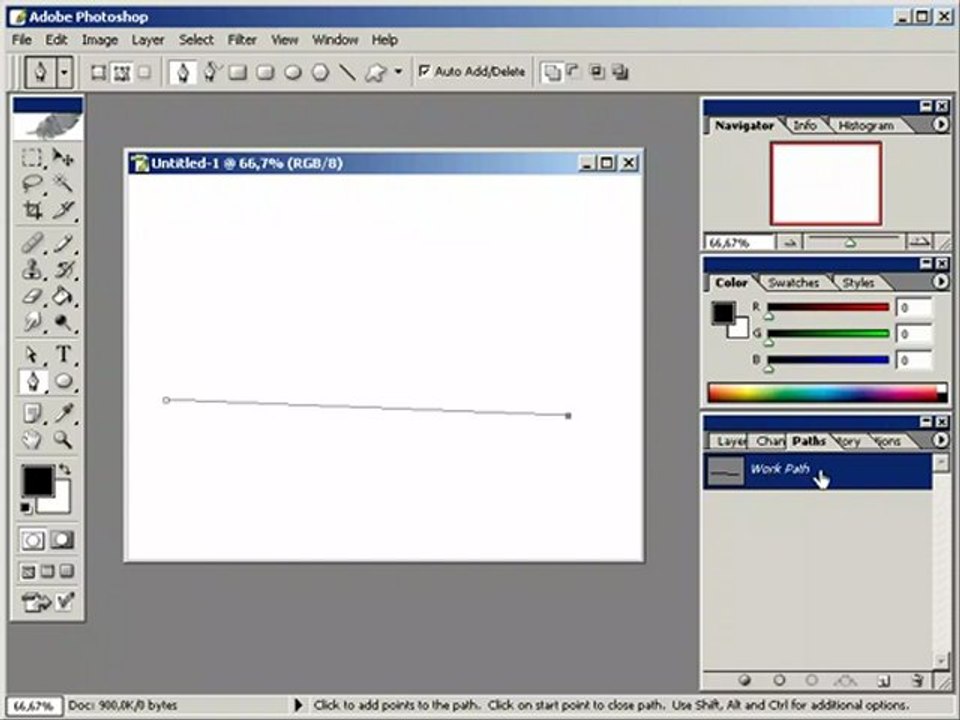Viewport: 960px width, 720px height.
Task: Select the Hand tool
Action: click(32, 440)
